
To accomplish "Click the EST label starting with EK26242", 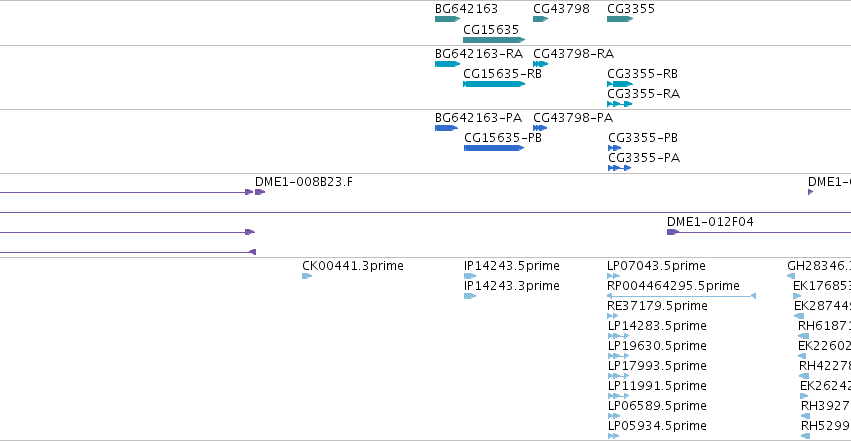I will (825, 386).
